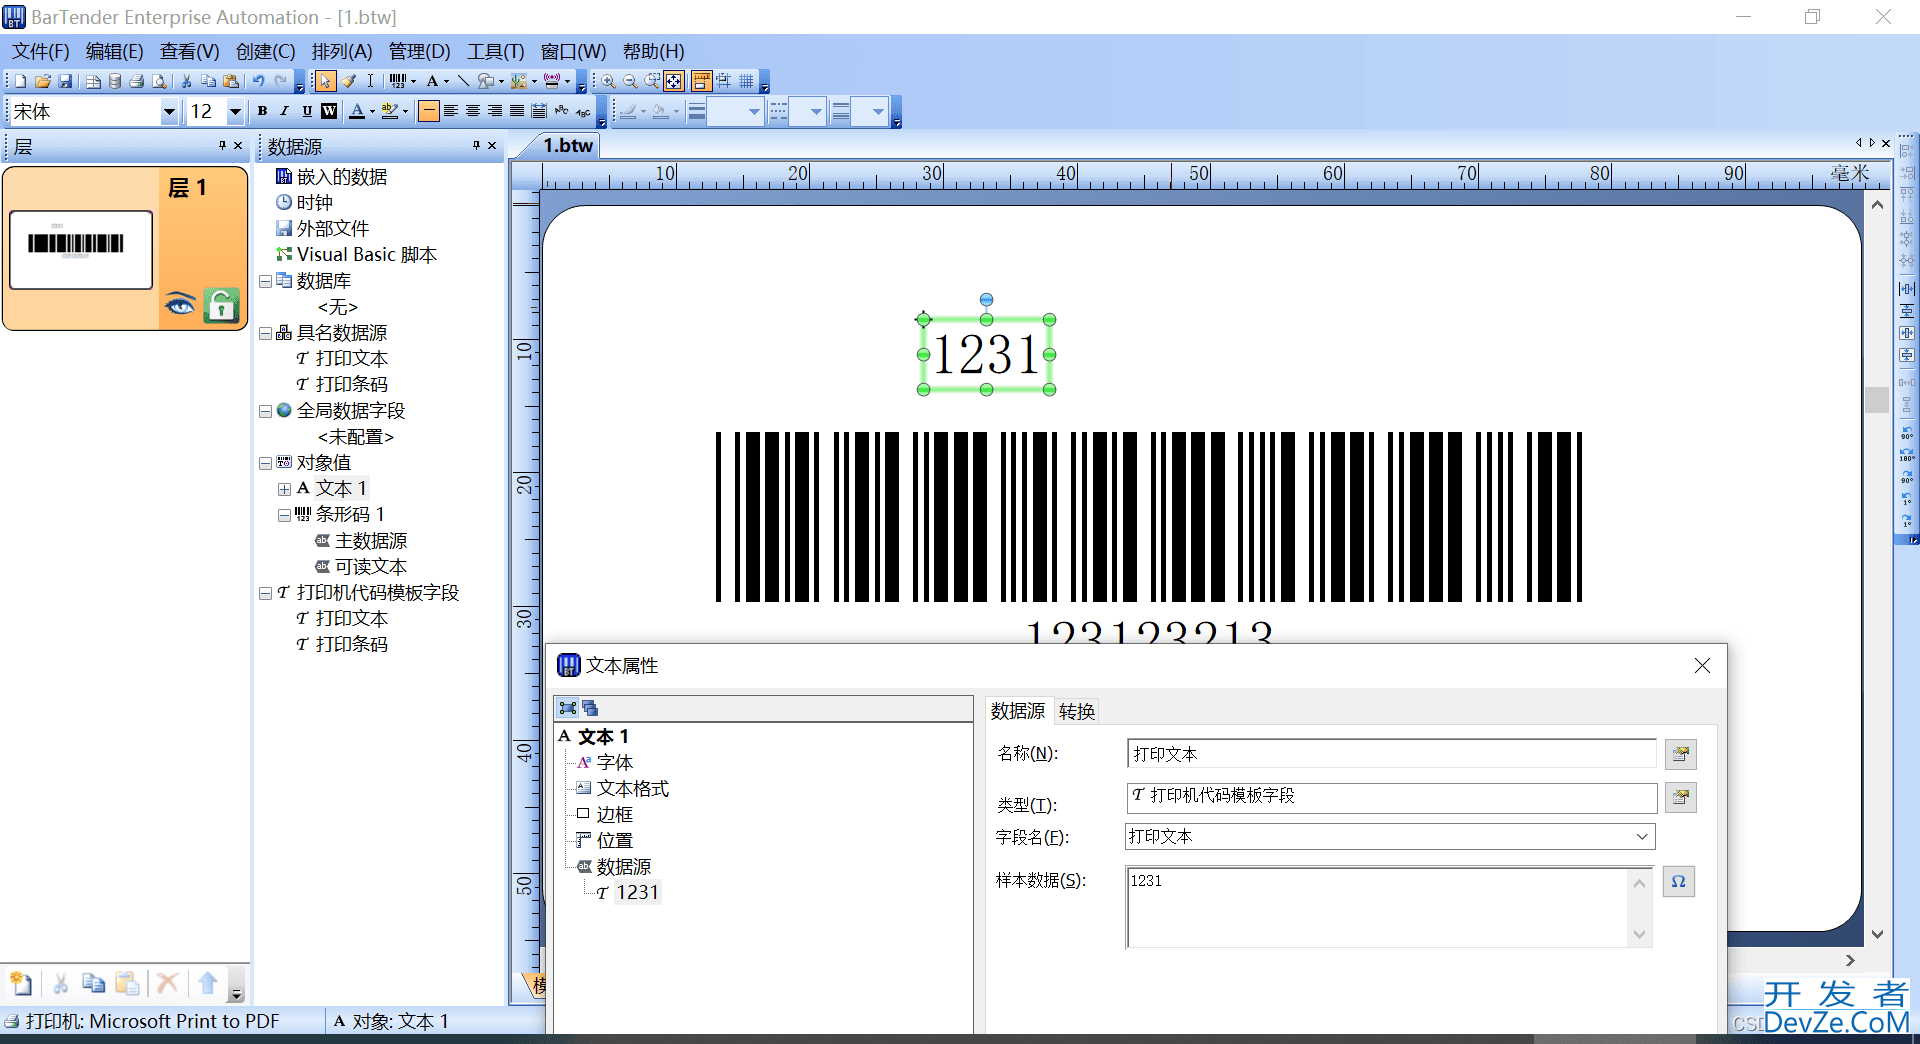
Task: Pick the pointer selection tool
Action: 325,81
